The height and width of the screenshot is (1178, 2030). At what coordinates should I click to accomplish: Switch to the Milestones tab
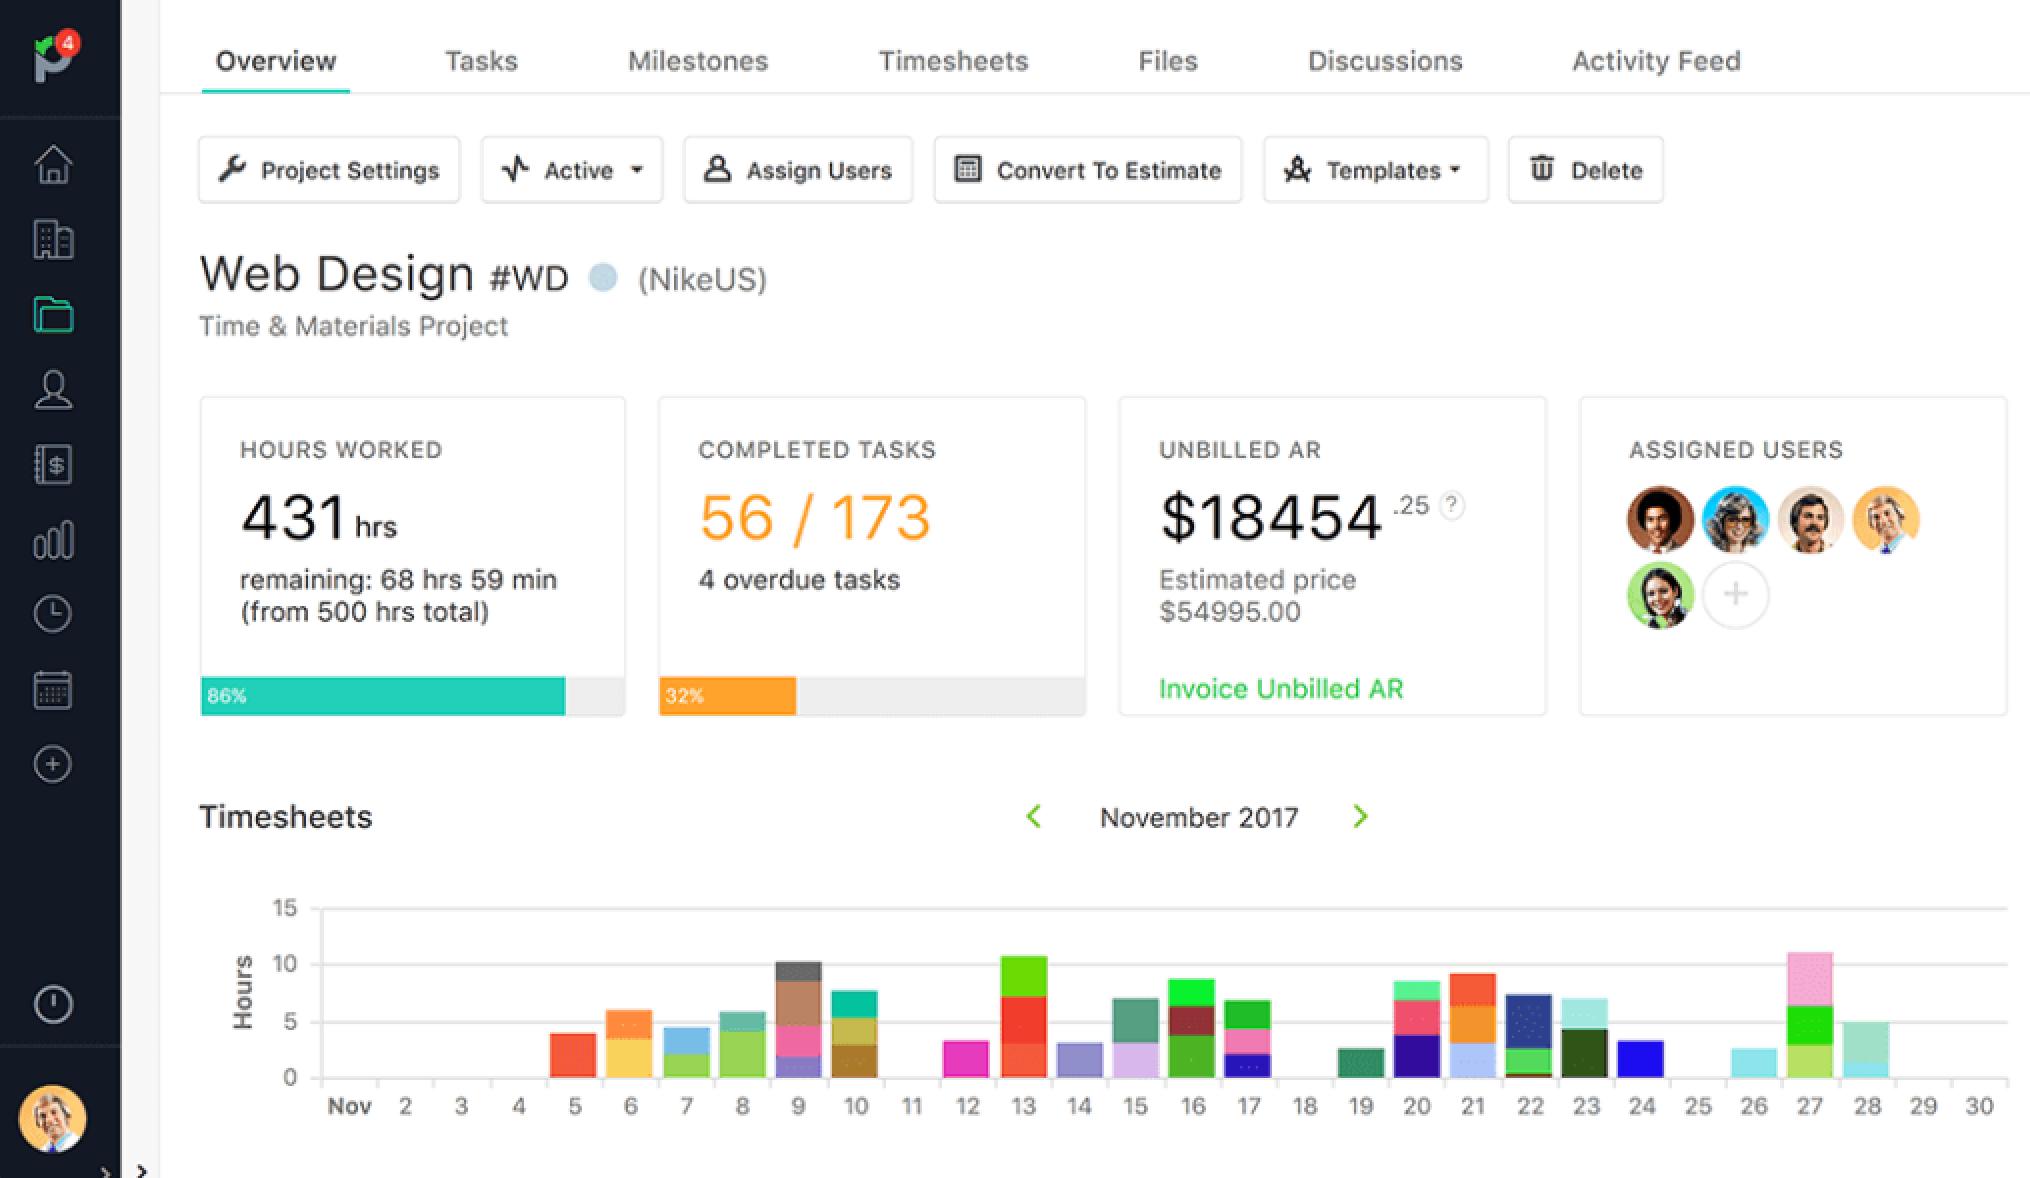697,61
